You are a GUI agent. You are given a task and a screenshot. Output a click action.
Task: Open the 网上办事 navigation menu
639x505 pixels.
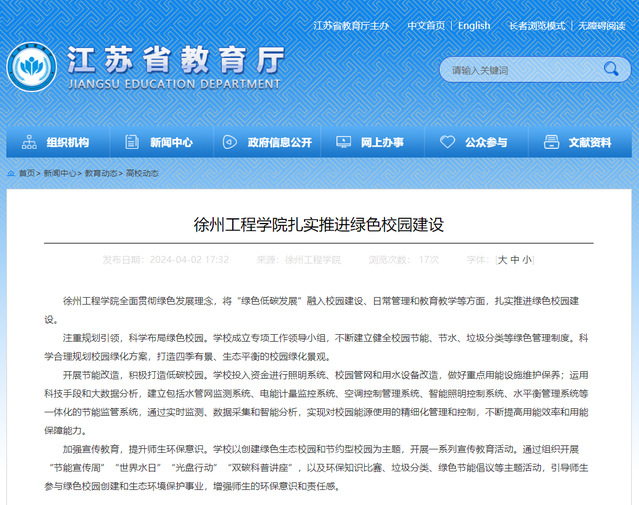[382, 142]
